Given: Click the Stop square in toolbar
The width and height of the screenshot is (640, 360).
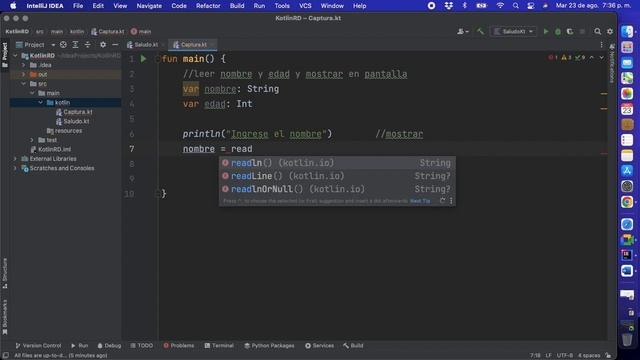Looking at the screenshot, I should tap(582, 31).
